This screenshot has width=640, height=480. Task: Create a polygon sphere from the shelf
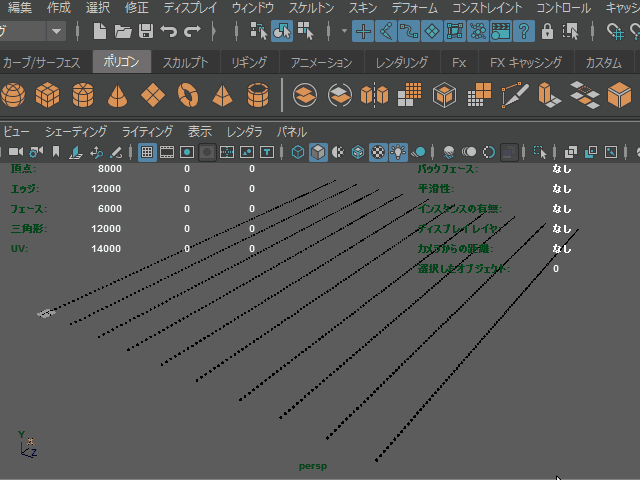click(13, 95)
